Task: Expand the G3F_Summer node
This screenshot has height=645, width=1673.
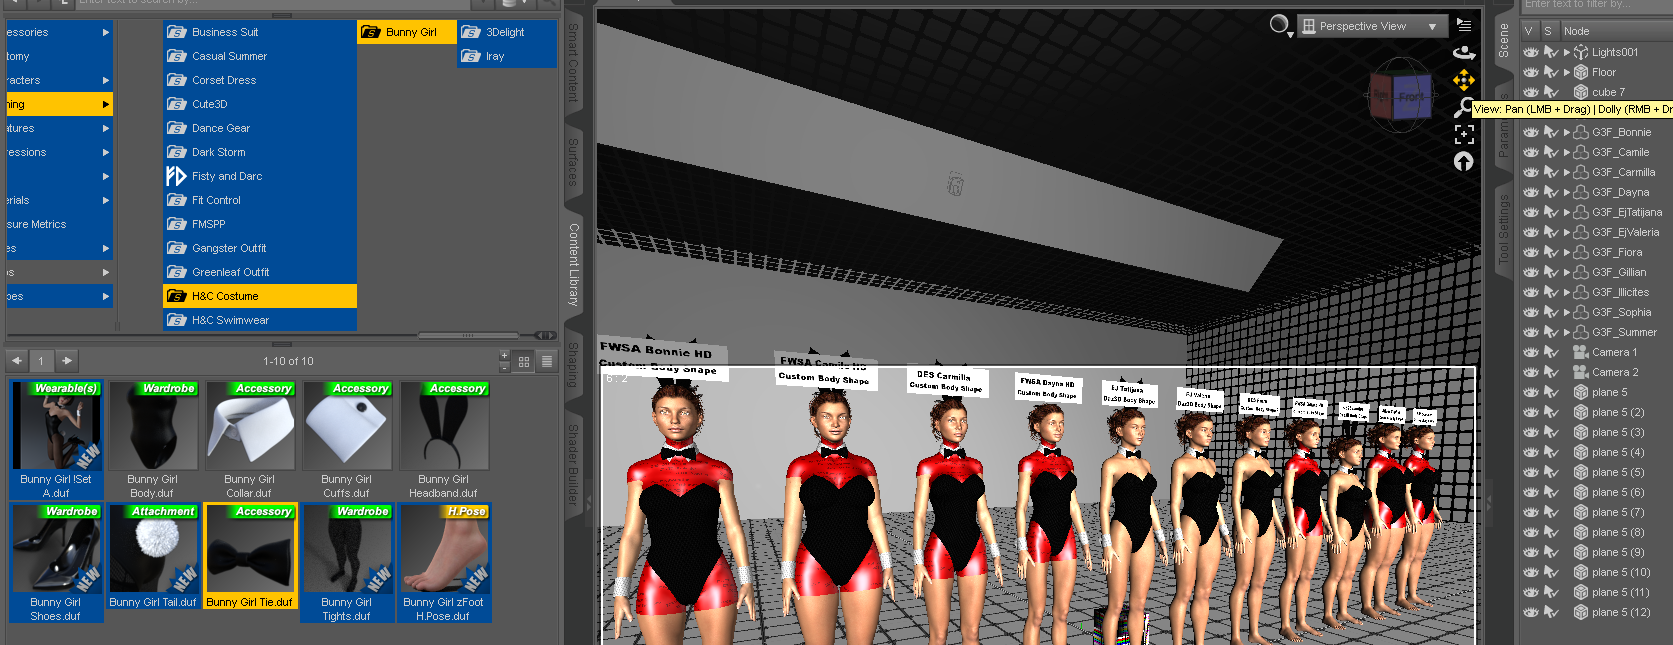Action: click(x=1567, y=332)
